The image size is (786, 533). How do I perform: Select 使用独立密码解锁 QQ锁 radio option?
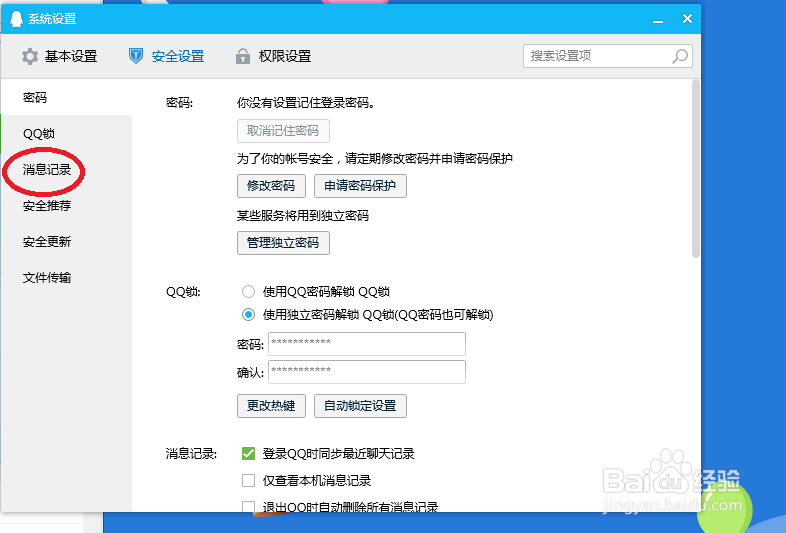click(x=248, y=315)
